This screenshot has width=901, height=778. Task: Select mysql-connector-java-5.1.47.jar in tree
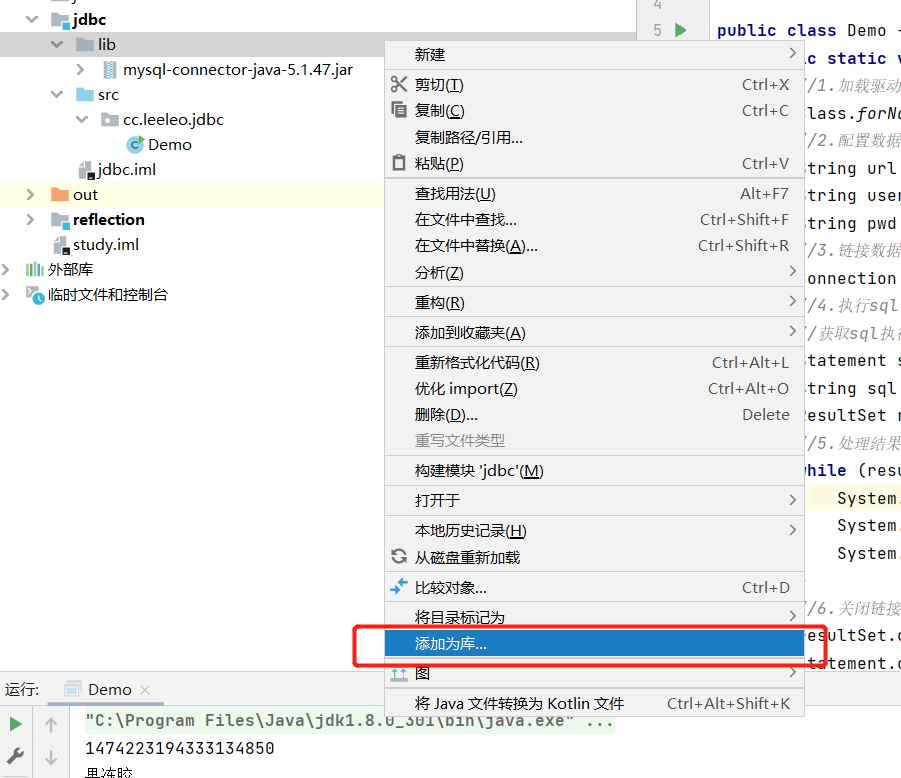pos(237,70)
